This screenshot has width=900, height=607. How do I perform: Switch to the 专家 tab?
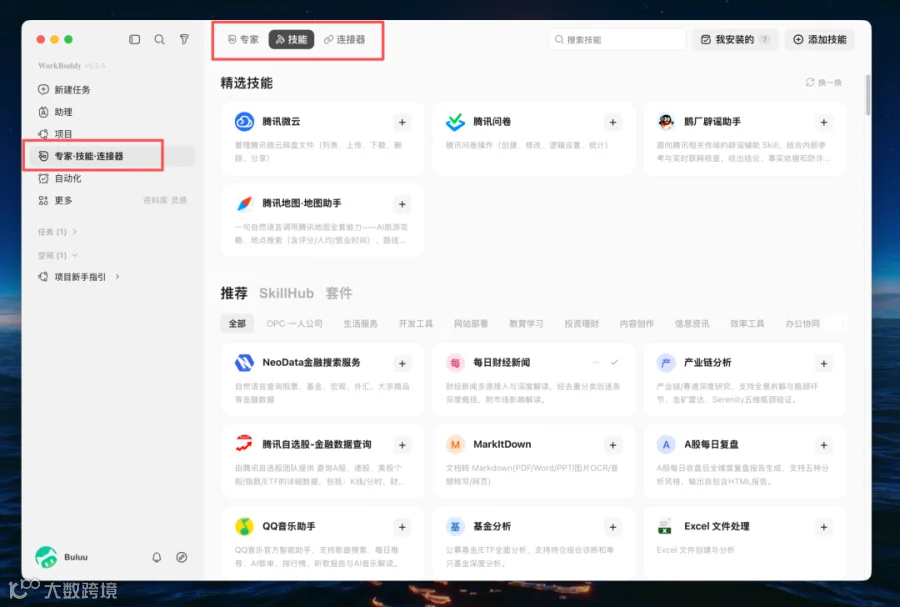pyautogui.click(x=243, y=40)
